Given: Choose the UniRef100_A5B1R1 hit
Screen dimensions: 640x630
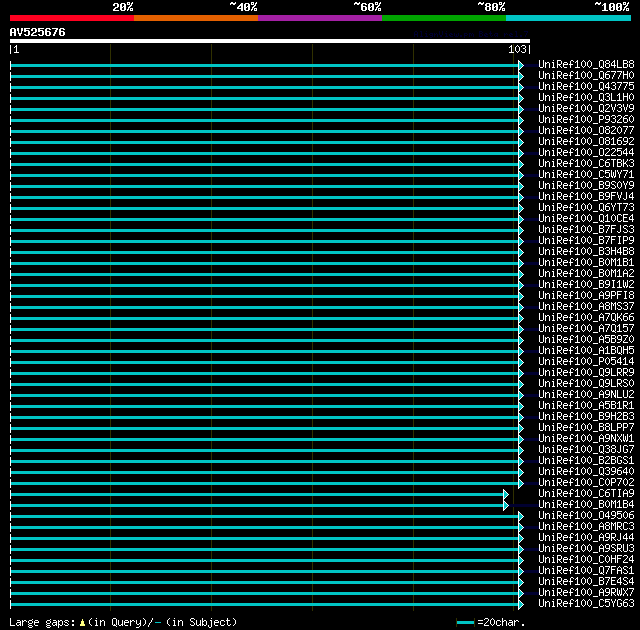Looking at the screenshot, I should 586,406.
